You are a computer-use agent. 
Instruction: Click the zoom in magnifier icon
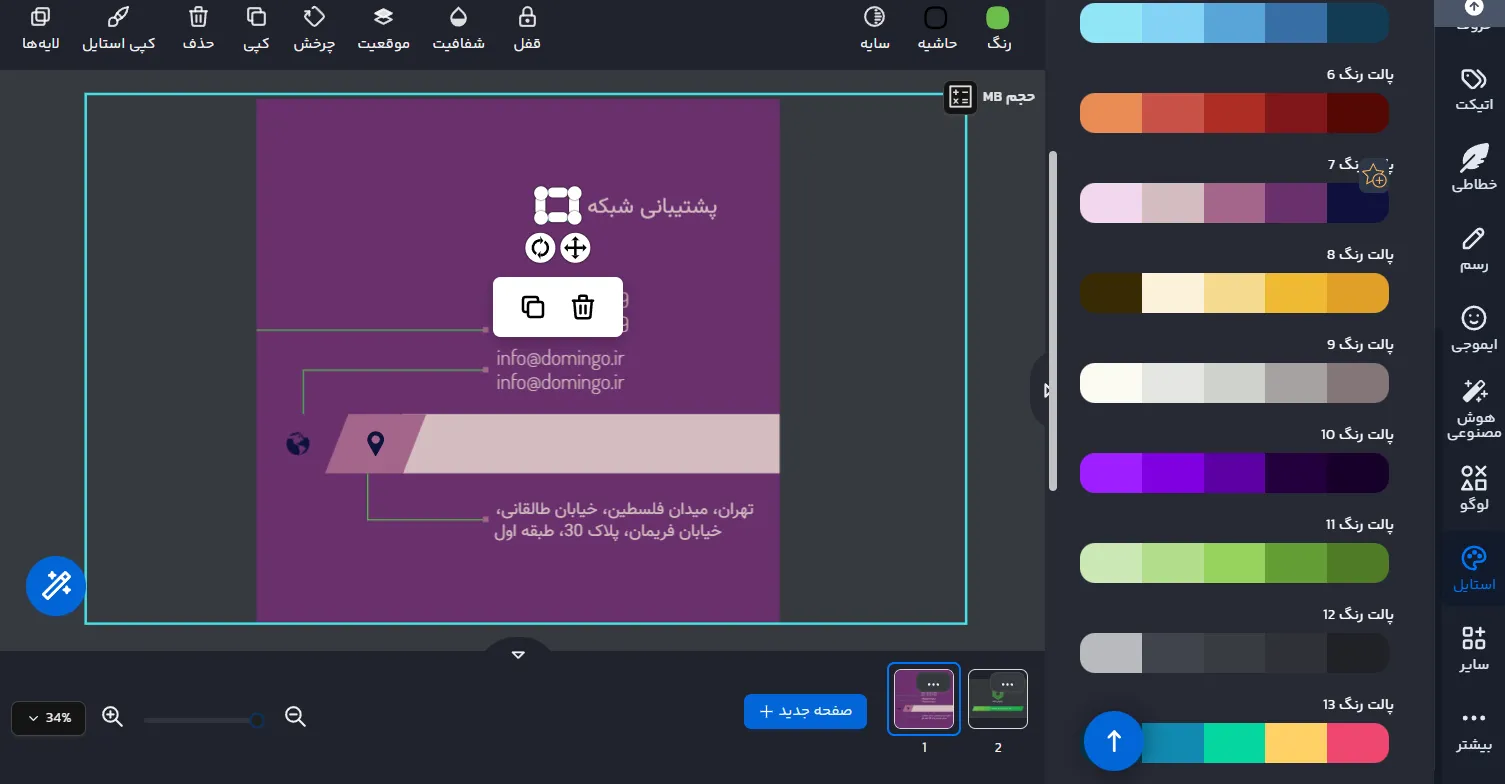click(x=112, y=717)
